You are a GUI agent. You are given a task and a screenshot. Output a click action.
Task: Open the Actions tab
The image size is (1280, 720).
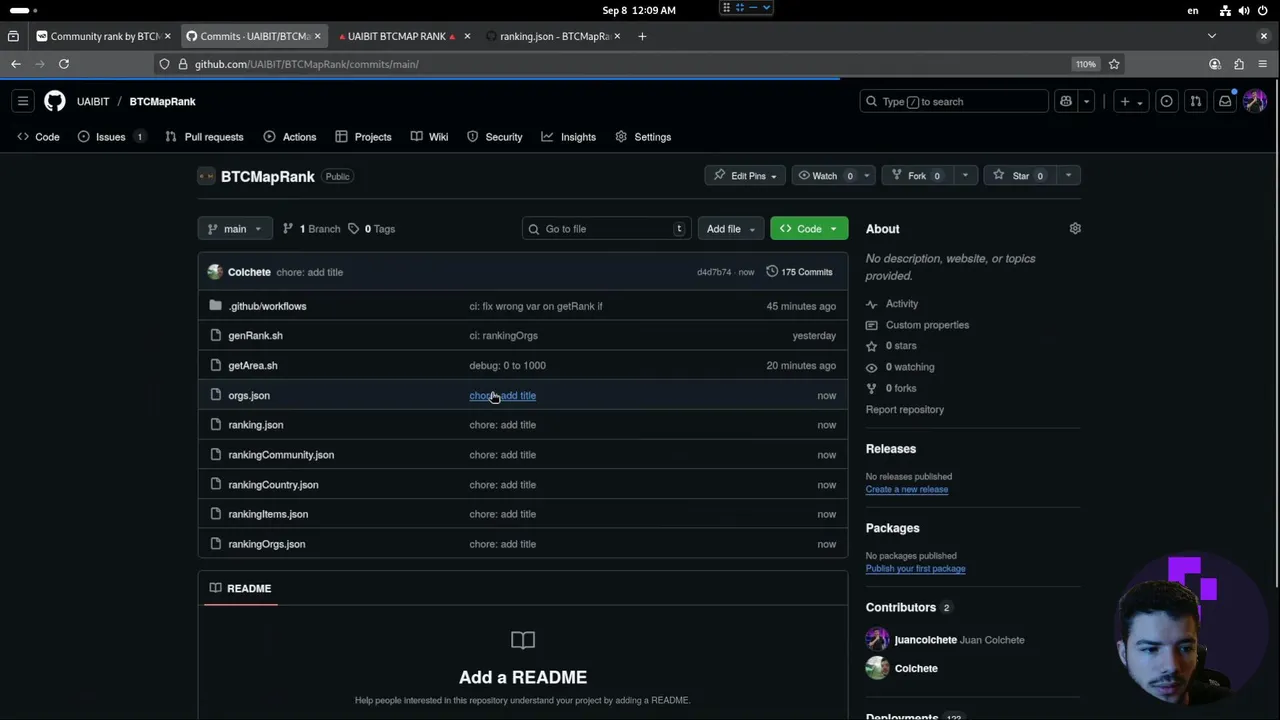pos(290,137)
